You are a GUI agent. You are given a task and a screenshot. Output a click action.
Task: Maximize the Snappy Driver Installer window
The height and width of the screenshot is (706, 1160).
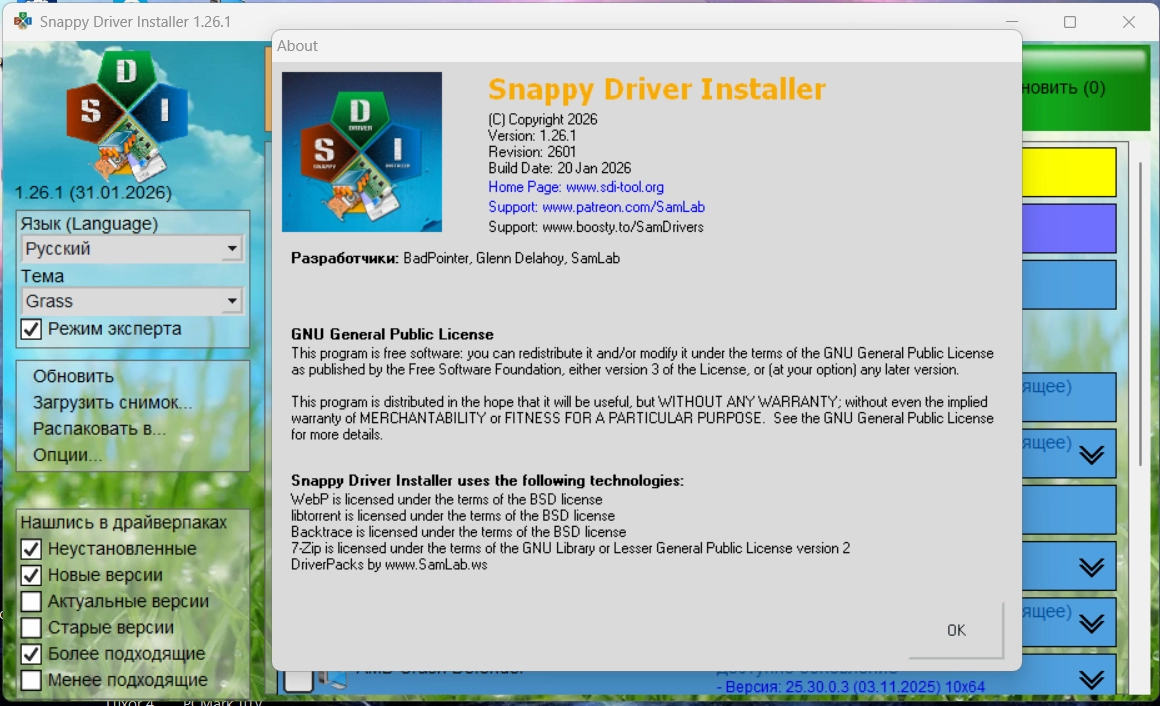(x=1070, y=21)
